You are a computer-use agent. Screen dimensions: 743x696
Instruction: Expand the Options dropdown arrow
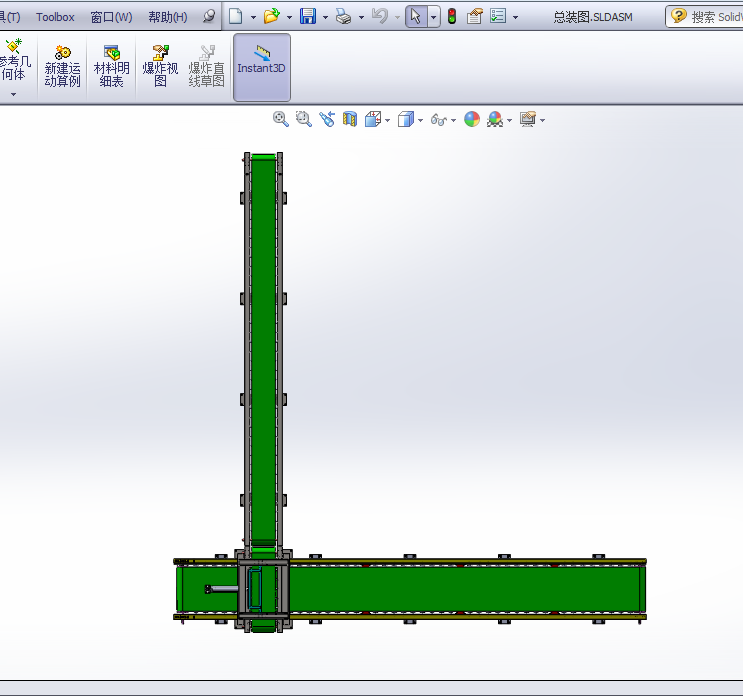point(516,18)
